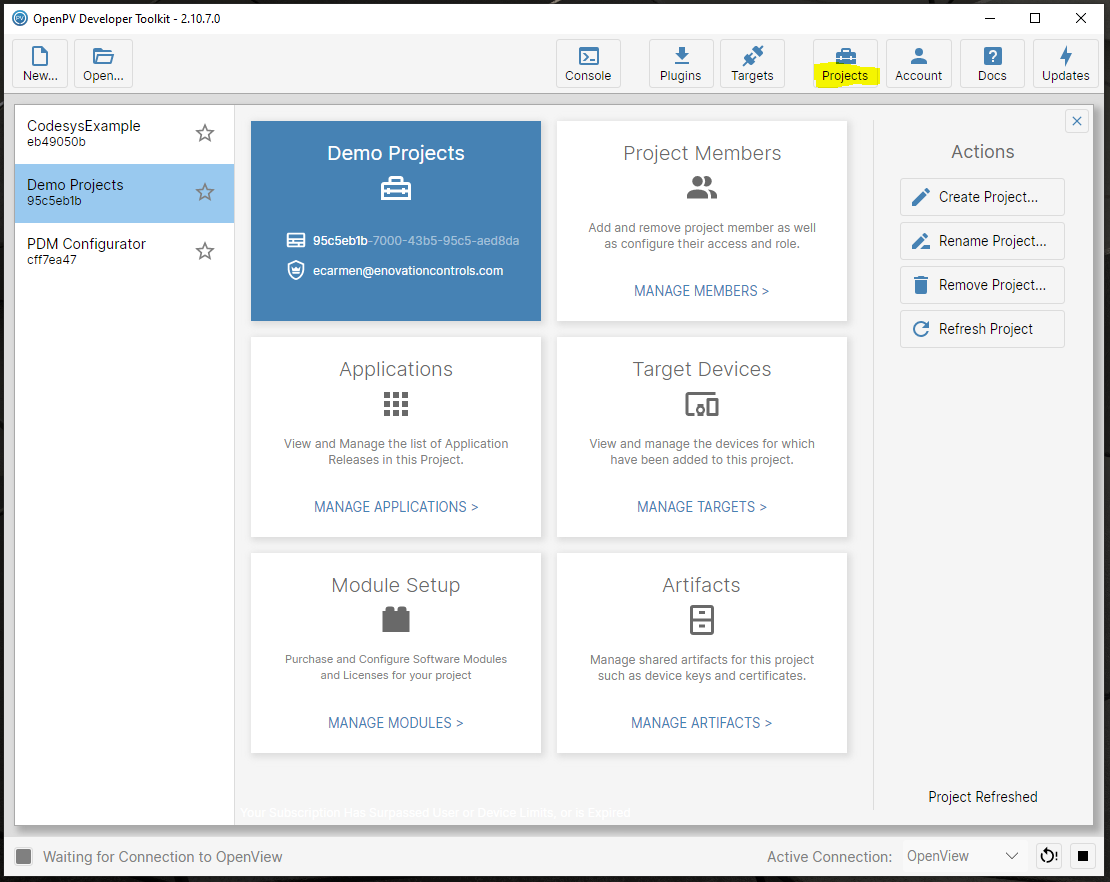Screen dimensions: 1110x882
Task: Click the Artifacts cabinet icon
Action: pyautogui.click(x=702, y=619)
